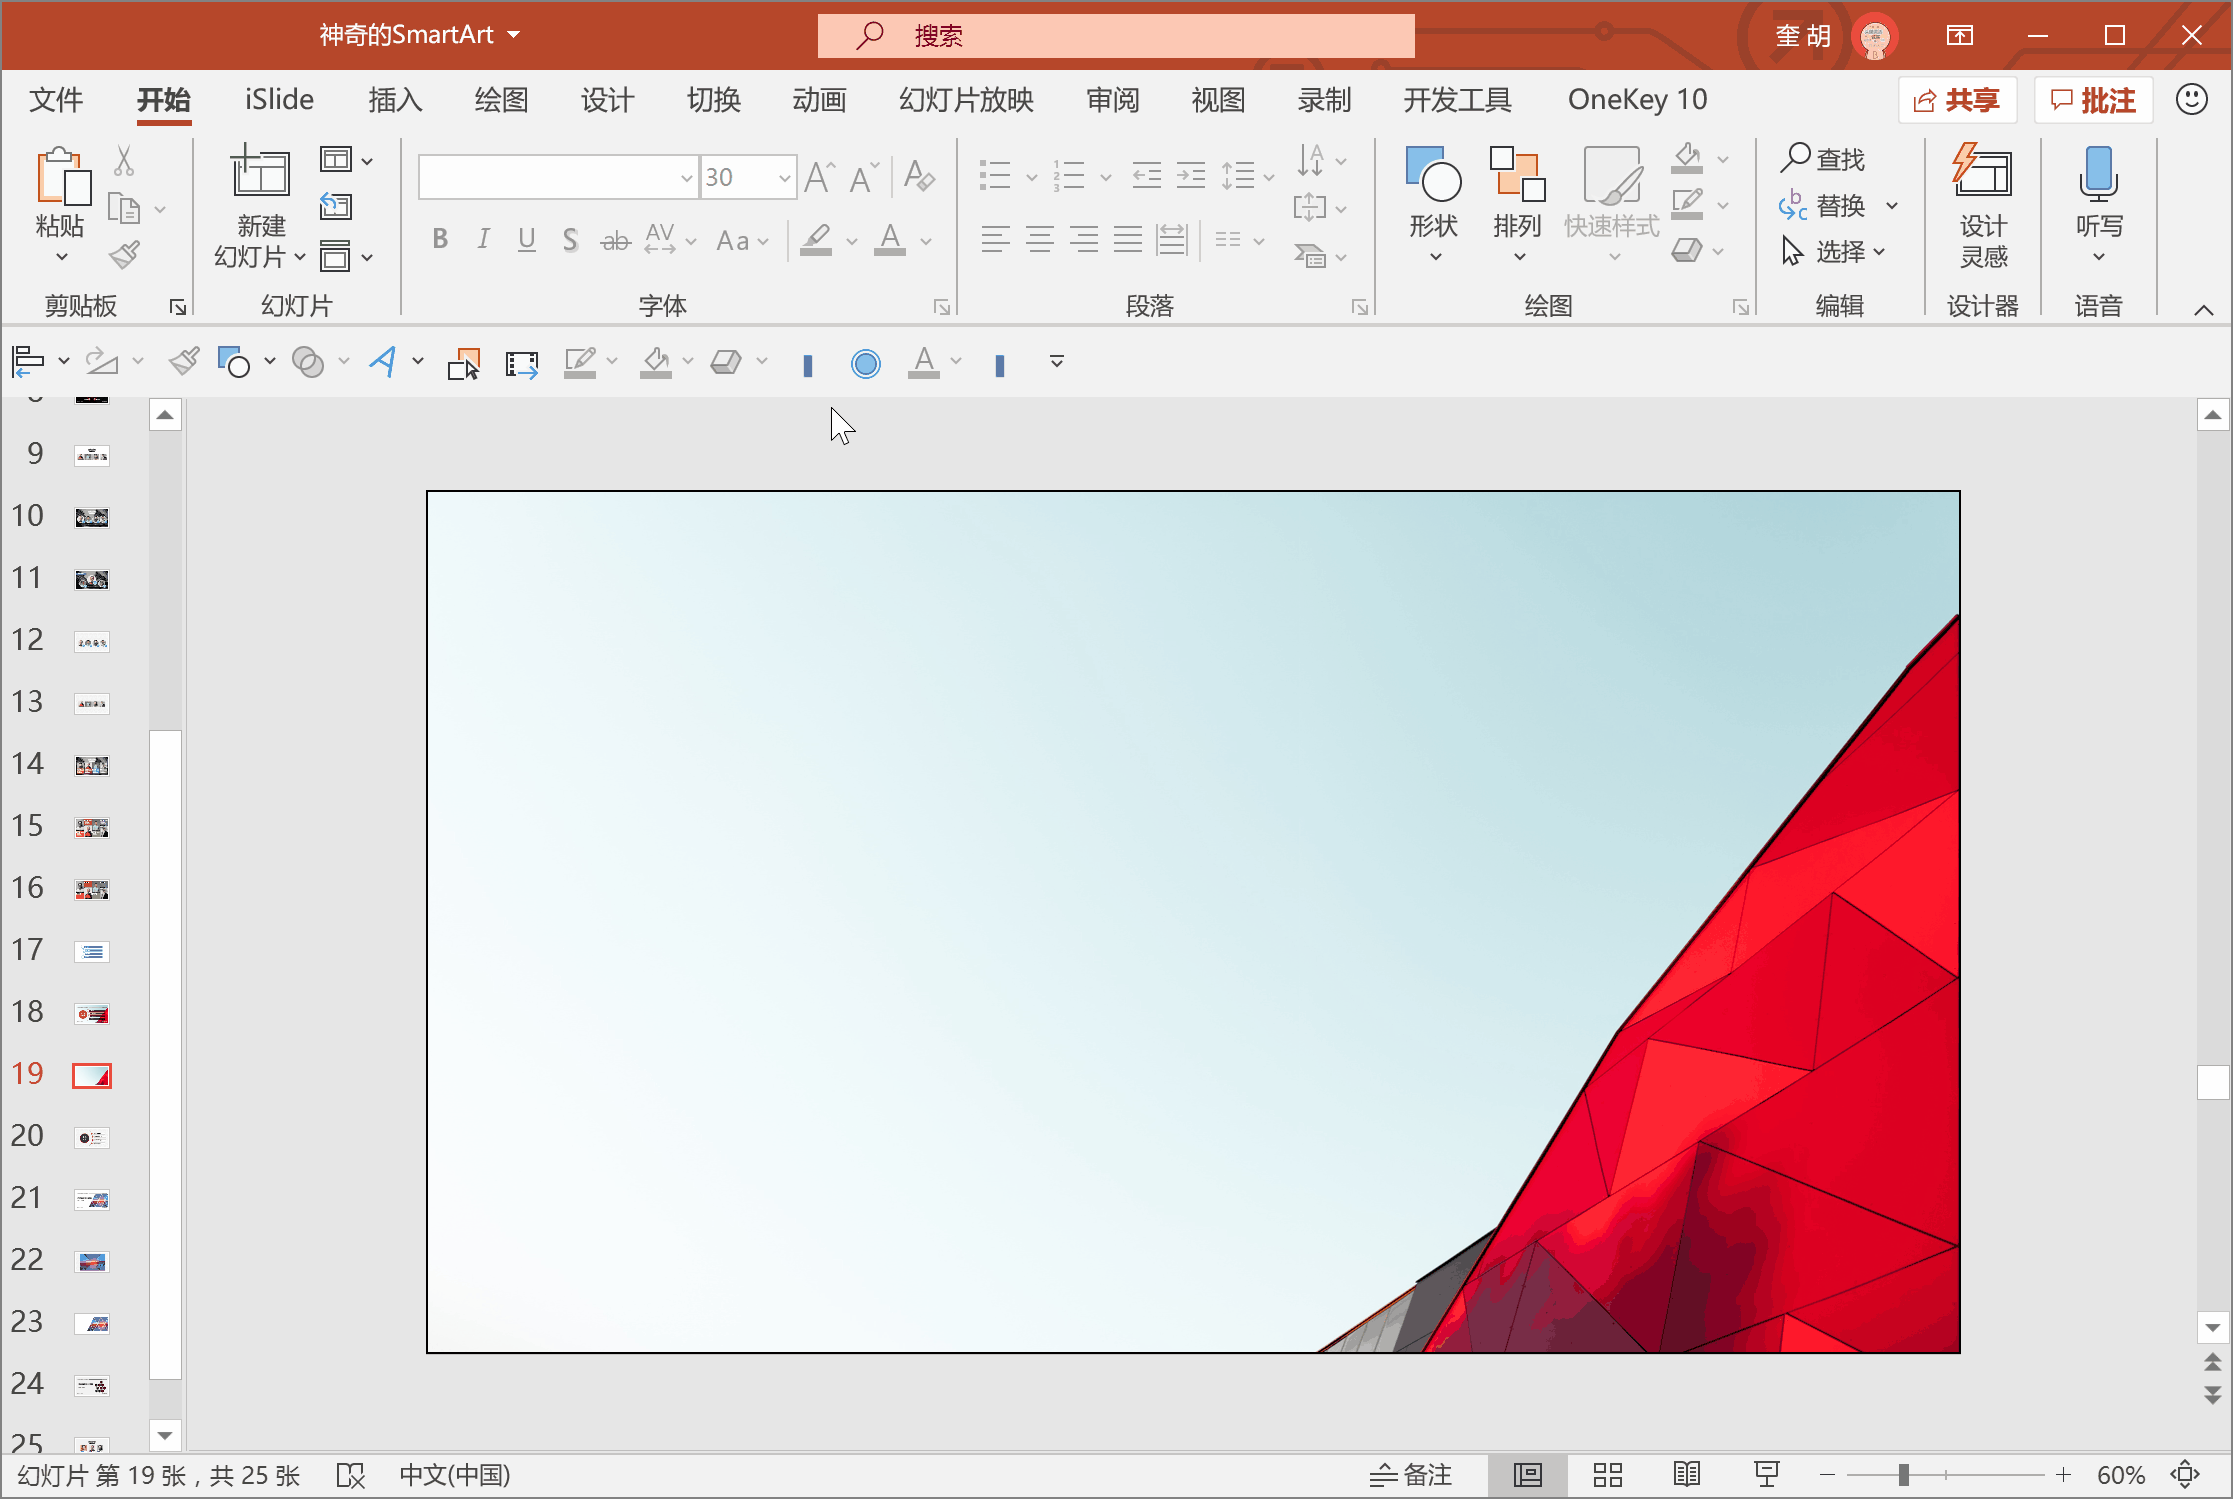Click the Cut scissors icon
2233x1499 pixels.
[x=124, y=160]
